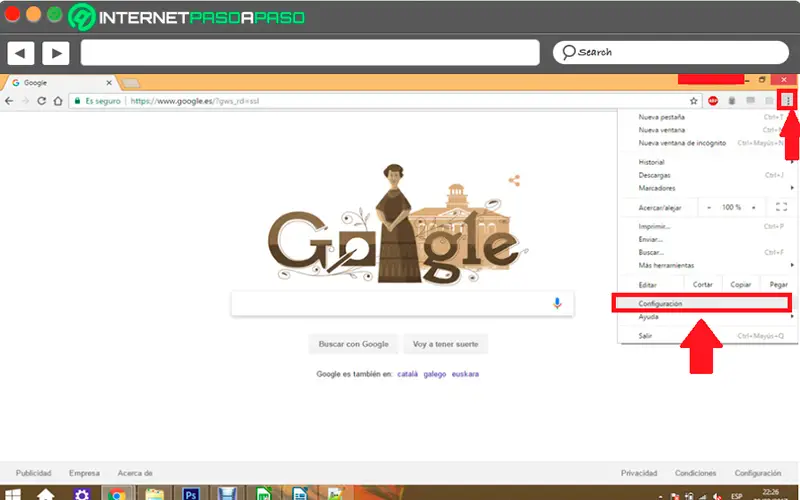Open the Adblock Plus extension icon

pos(713,101)
